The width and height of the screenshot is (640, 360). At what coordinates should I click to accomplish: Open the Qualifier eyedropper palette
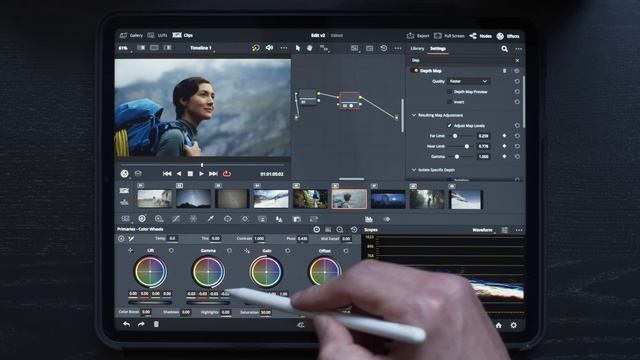[x=211, y=219]
